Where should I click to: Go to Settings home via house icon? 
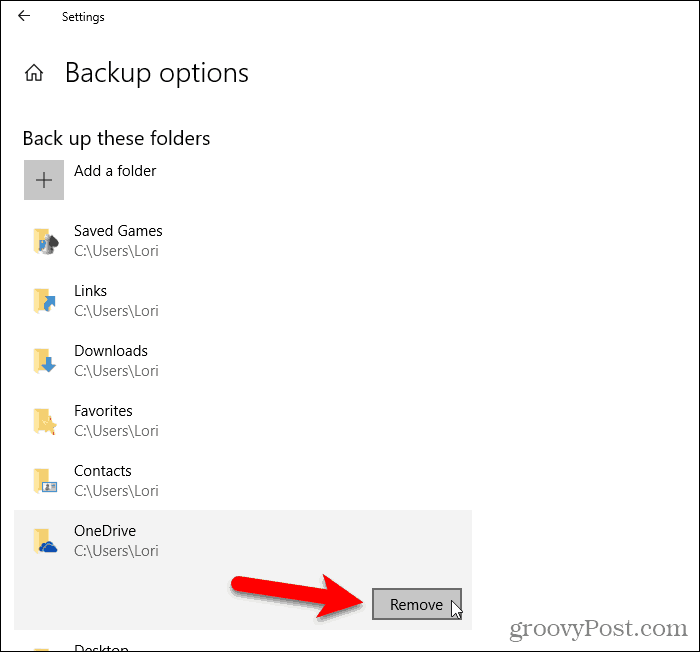point(34,73)
